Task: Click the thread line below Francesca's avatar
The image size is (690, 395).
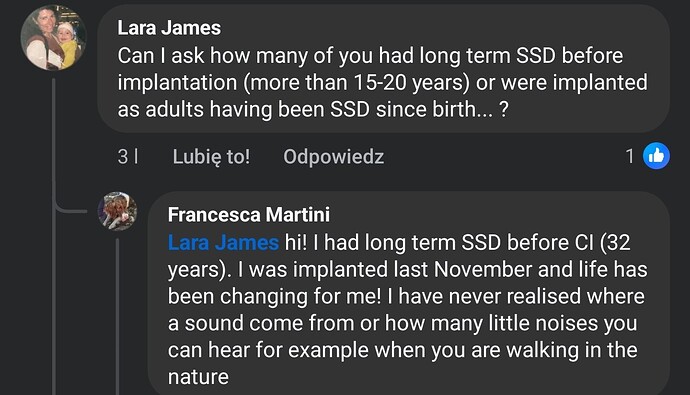Action: point(117,316)
